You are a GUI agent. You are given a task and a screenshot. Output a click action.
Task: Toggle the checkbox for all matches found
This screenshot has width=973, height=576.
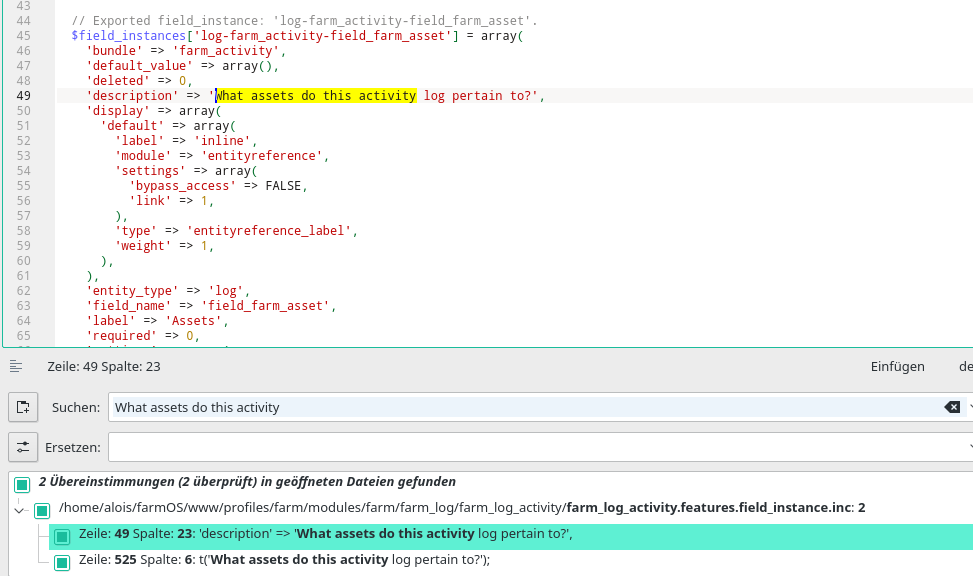pos(22,484)
